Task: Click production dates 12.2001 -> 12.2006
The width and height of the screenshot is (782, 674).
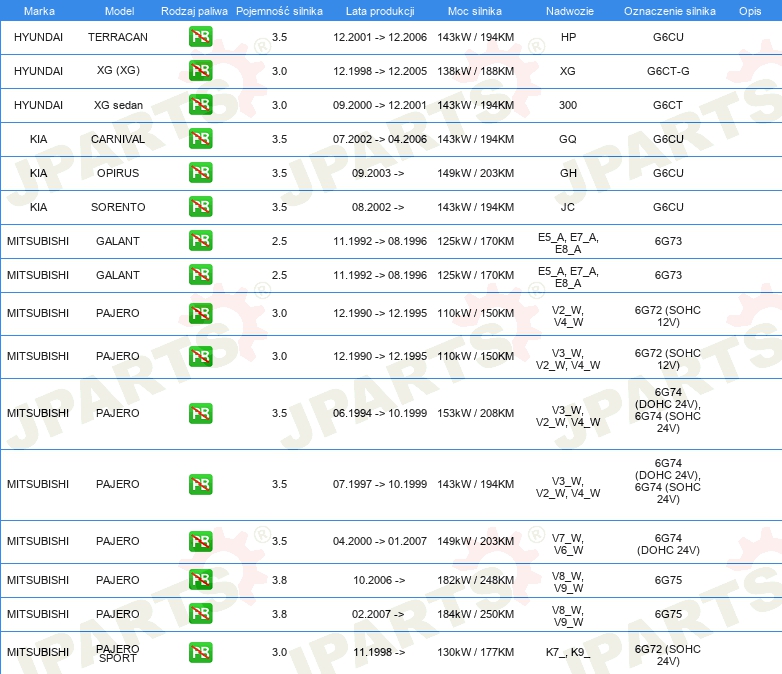Action: click(x=380, y=37)
